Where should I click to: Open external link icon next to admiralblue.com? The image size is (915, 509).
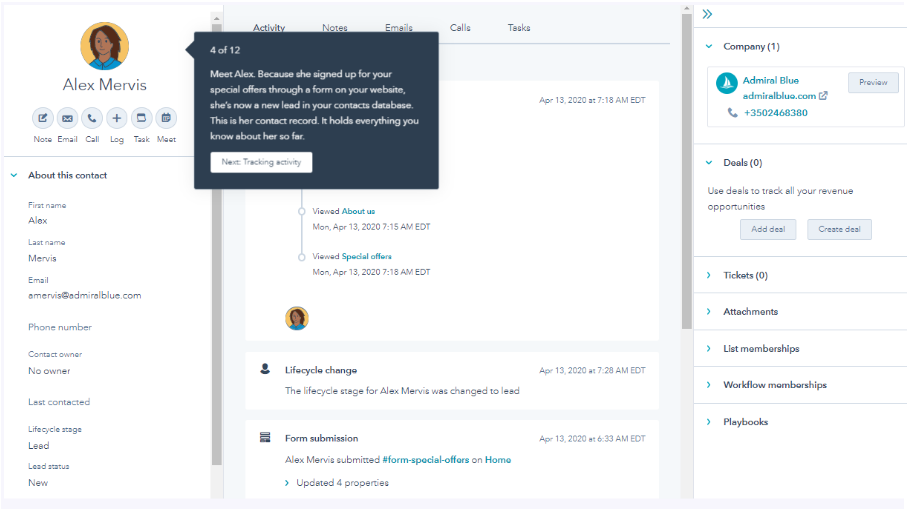click(x=823, y=96)
